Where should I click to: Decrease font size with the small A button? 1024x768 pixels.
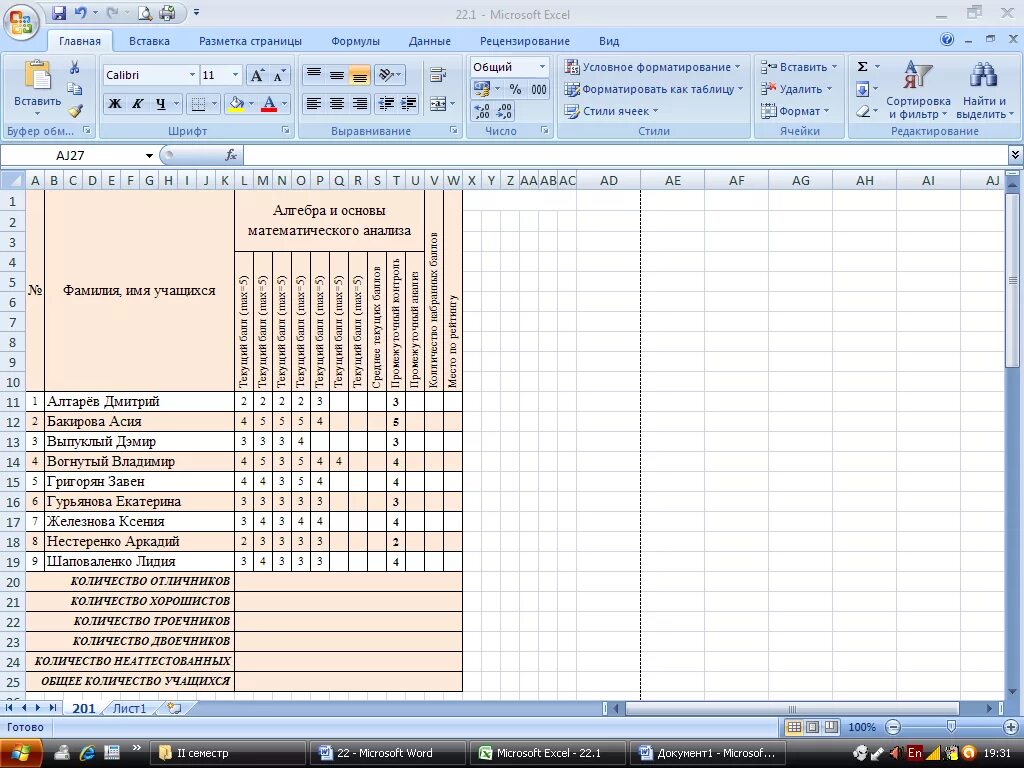coord(279,76)
